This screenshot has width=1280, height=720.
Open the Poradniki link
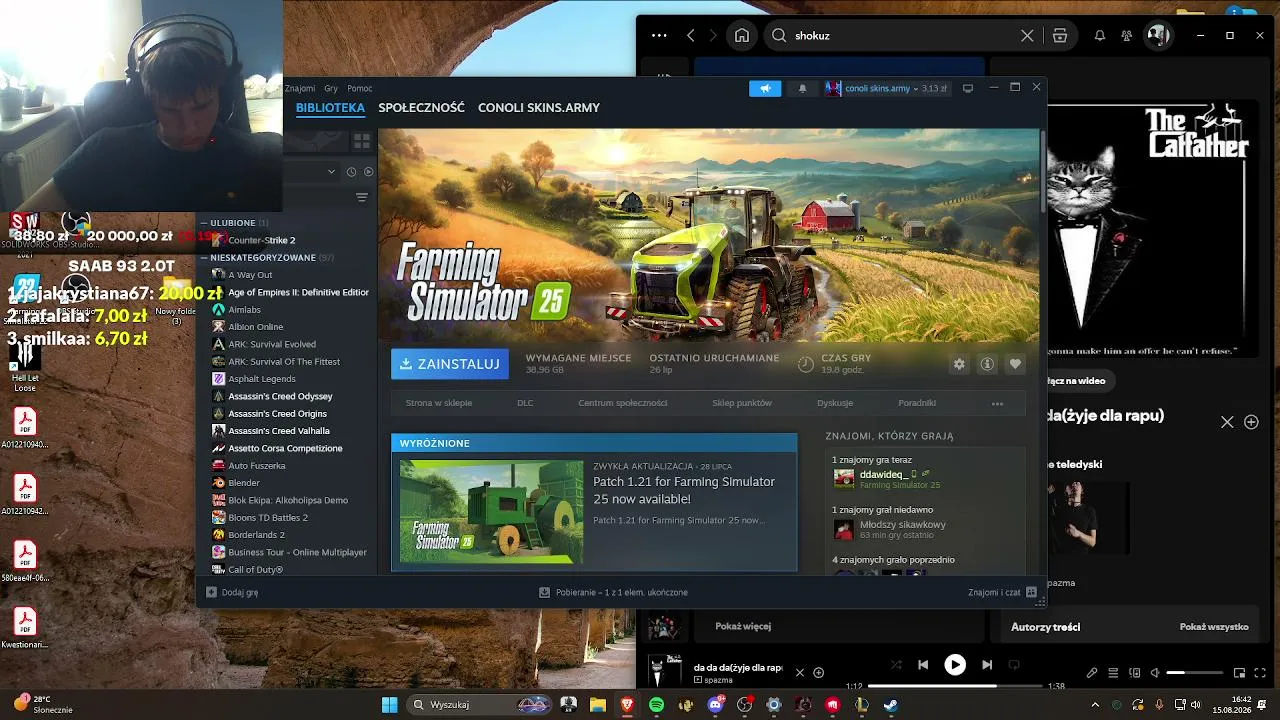917,403
